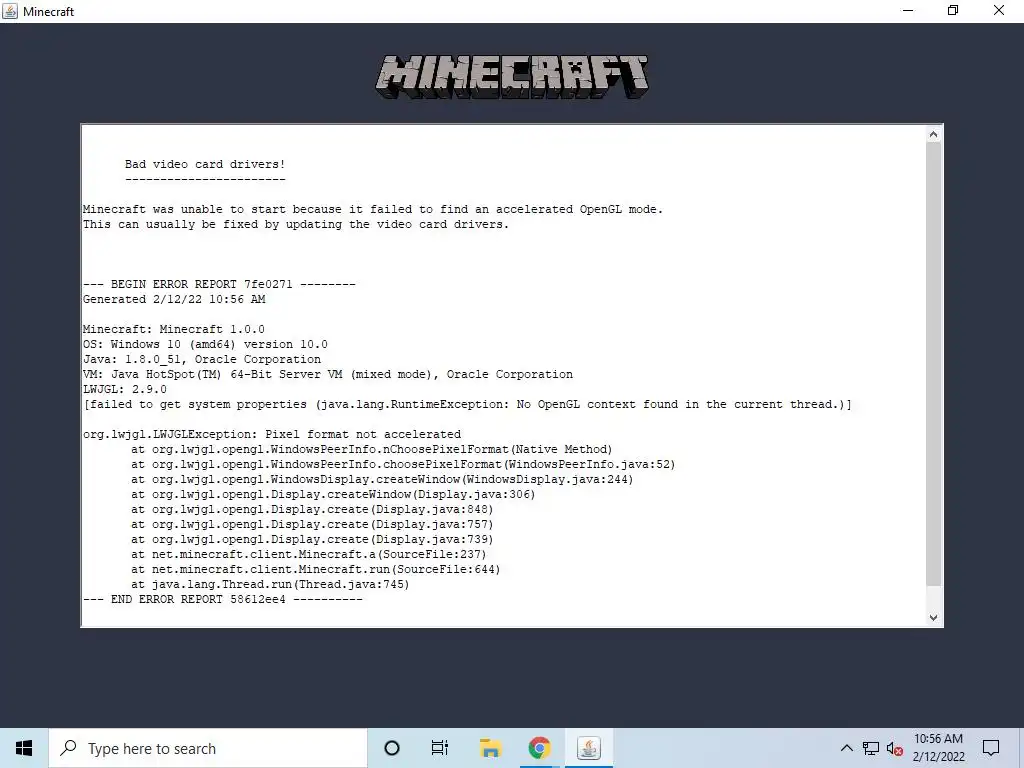Open the Windows Start menu
This screenshot has height=768, width=1024.
24,748
